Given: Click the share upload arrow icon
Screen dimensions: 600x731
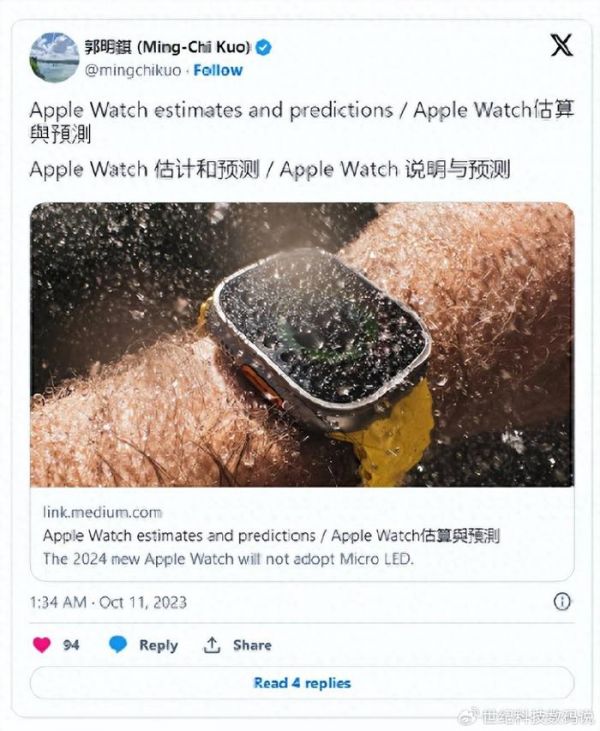Looking at the screenshot, I should [212, 645].
